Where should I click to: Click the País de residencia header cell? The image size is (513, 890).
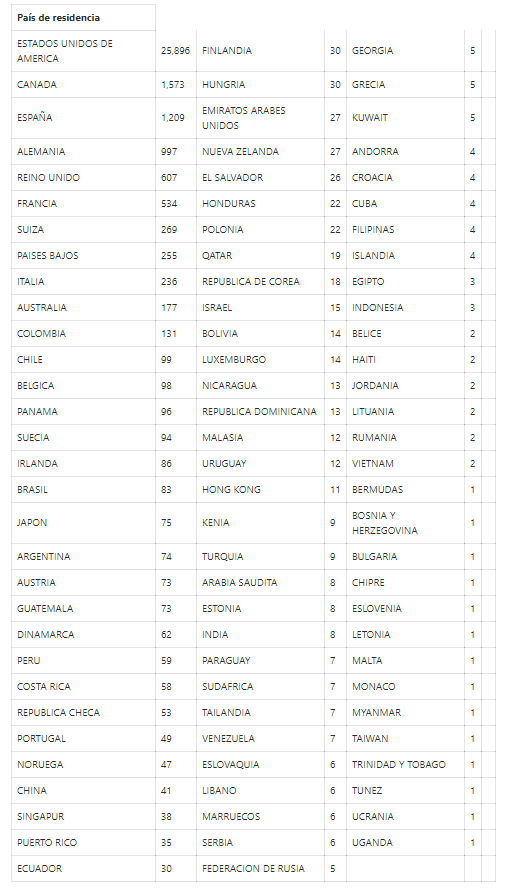[x=83, y=18]
